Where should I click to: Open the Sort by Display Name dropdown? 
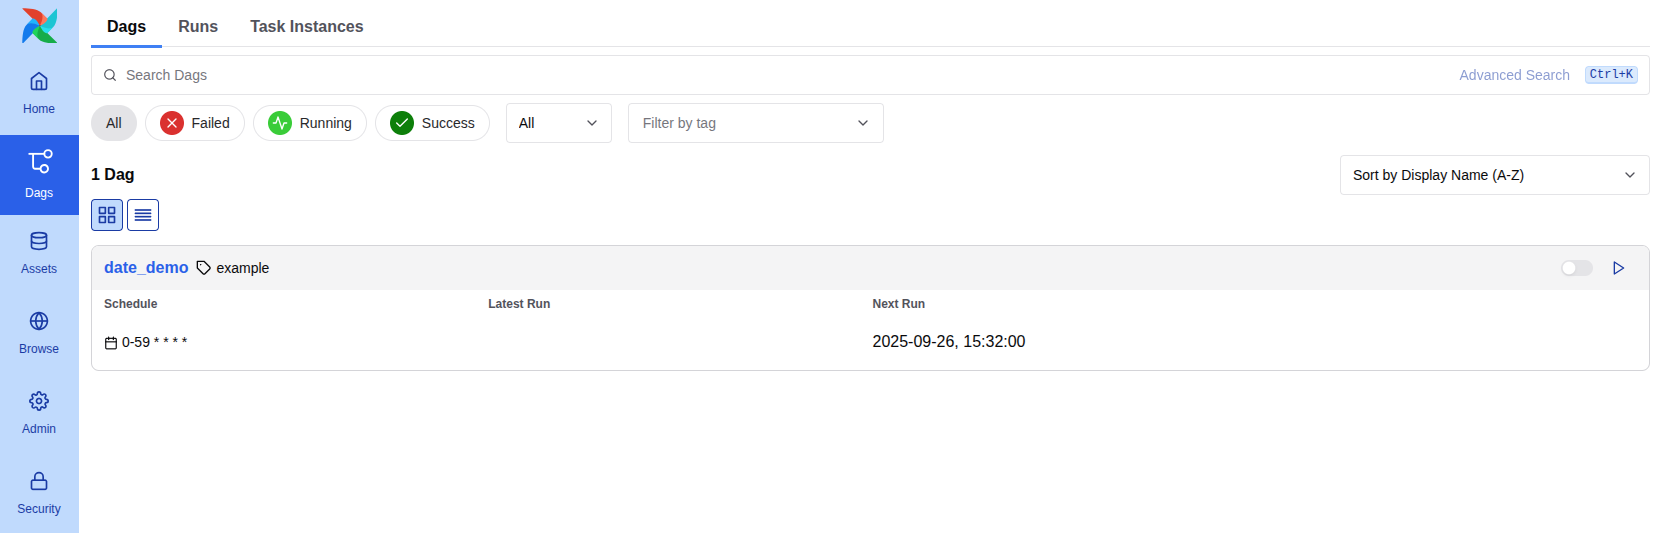[1494, 175]
